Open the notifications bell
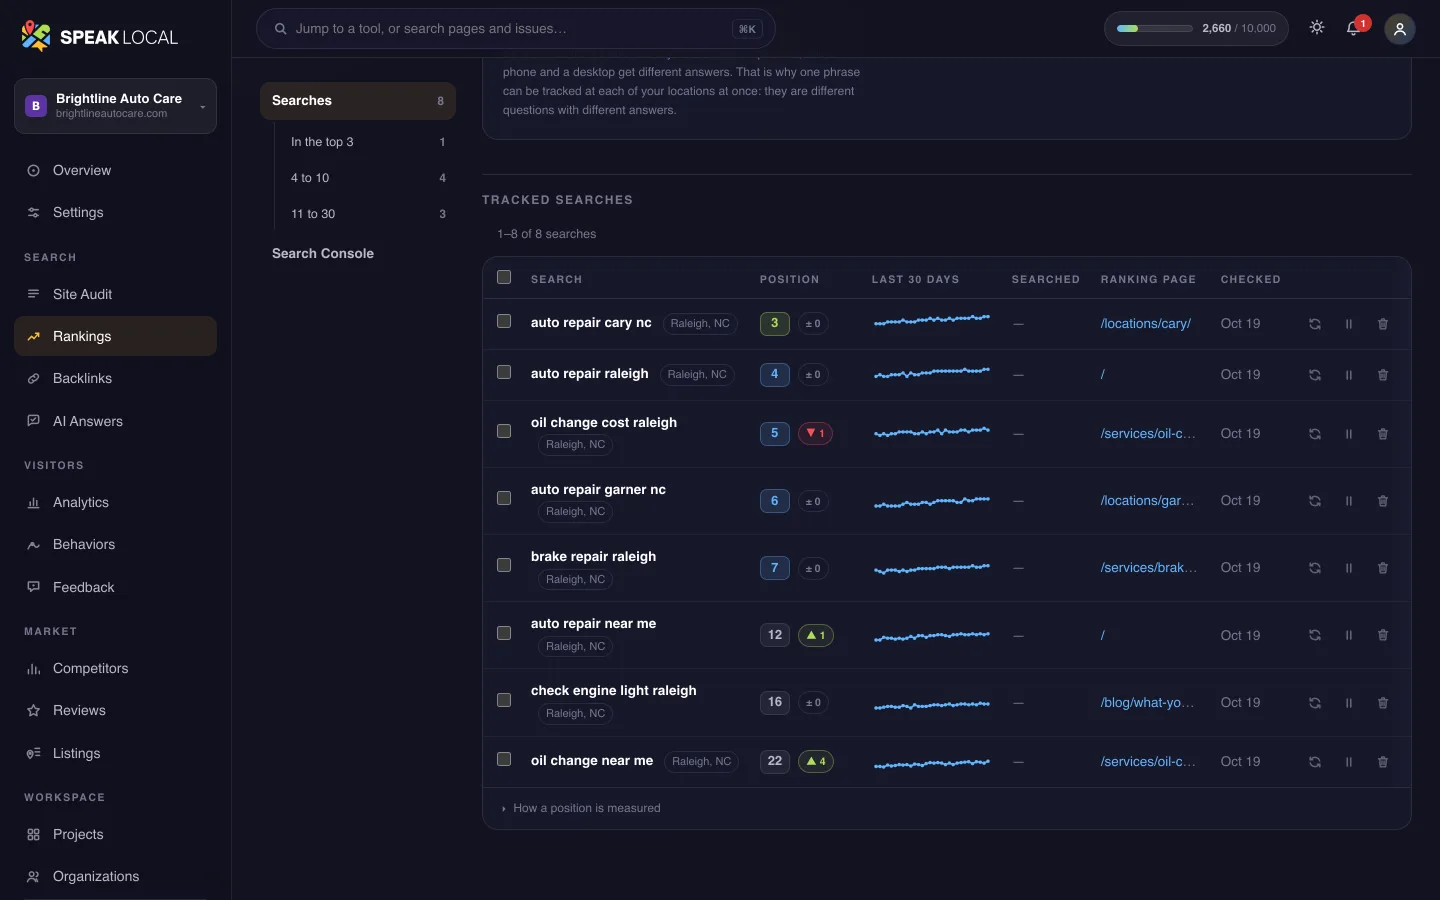Image resolution: width=1440 pixels, height=900 pixels. [1354, 28]
